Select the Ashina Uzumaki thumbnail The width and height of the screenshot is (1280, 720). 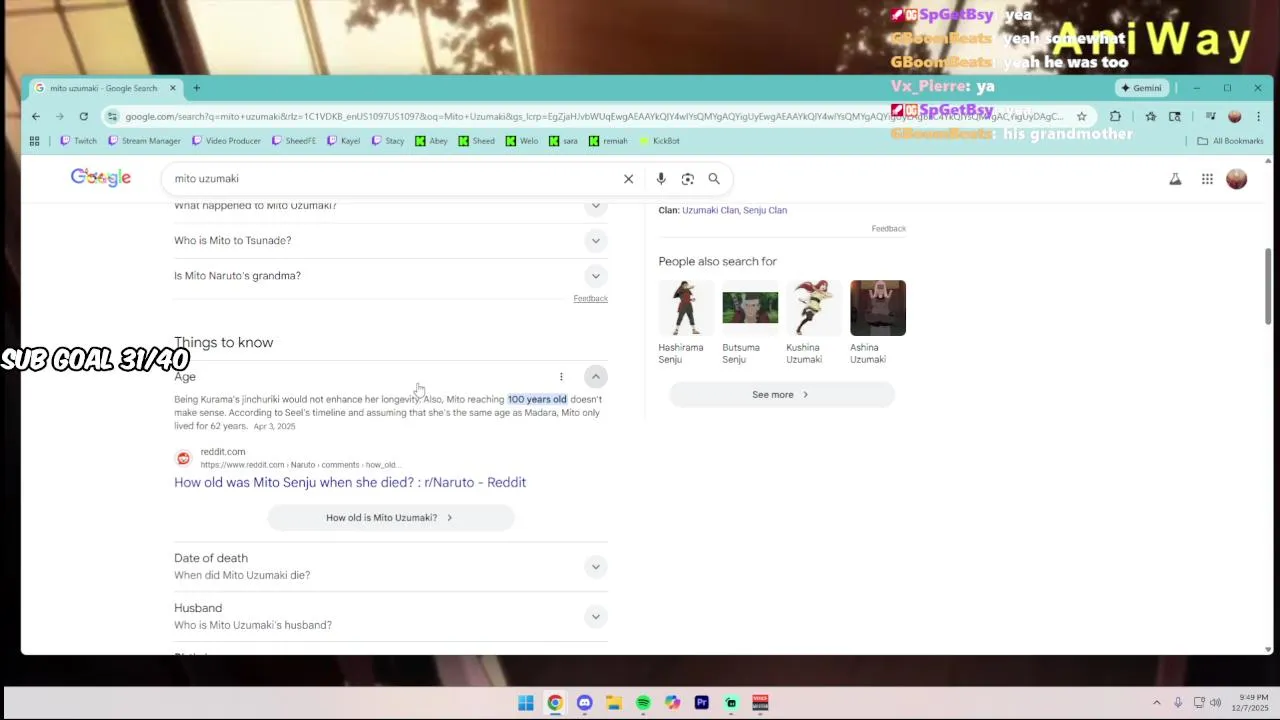tap(878, 308)
